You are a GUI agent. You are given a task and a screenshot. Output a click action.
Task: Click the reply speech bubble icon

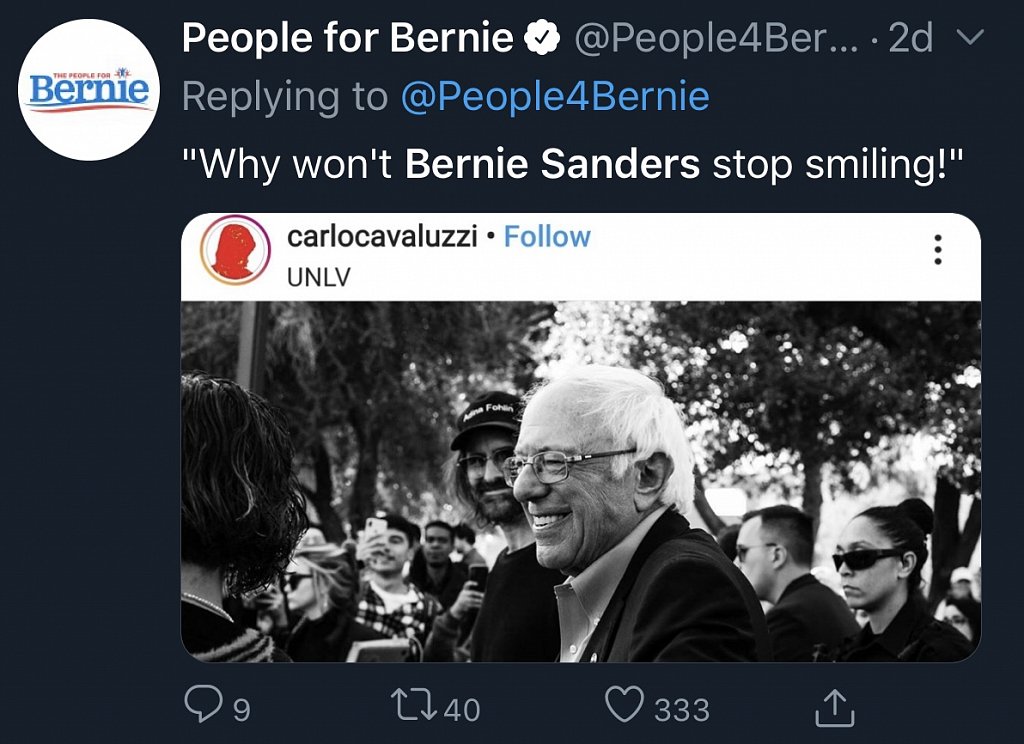pyautogui.click(x=202, y=707)
